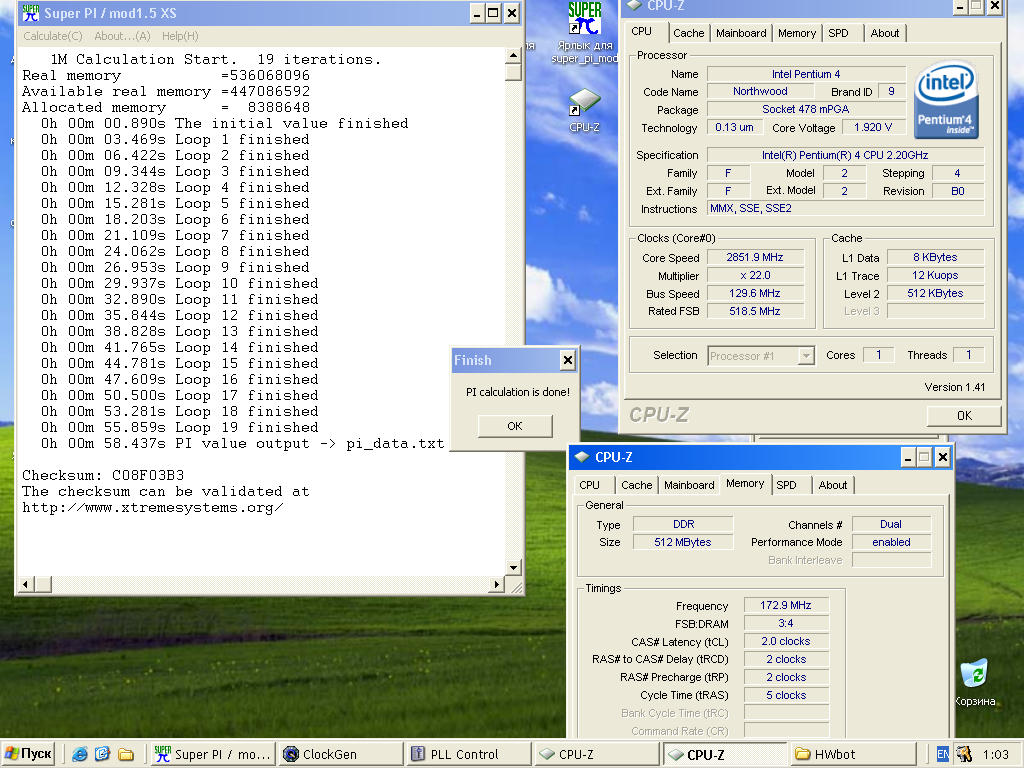Screen dimensions: 1024x768
Task: Click the Rated FSB value 518.5 MHz
Action: point(755,312)
